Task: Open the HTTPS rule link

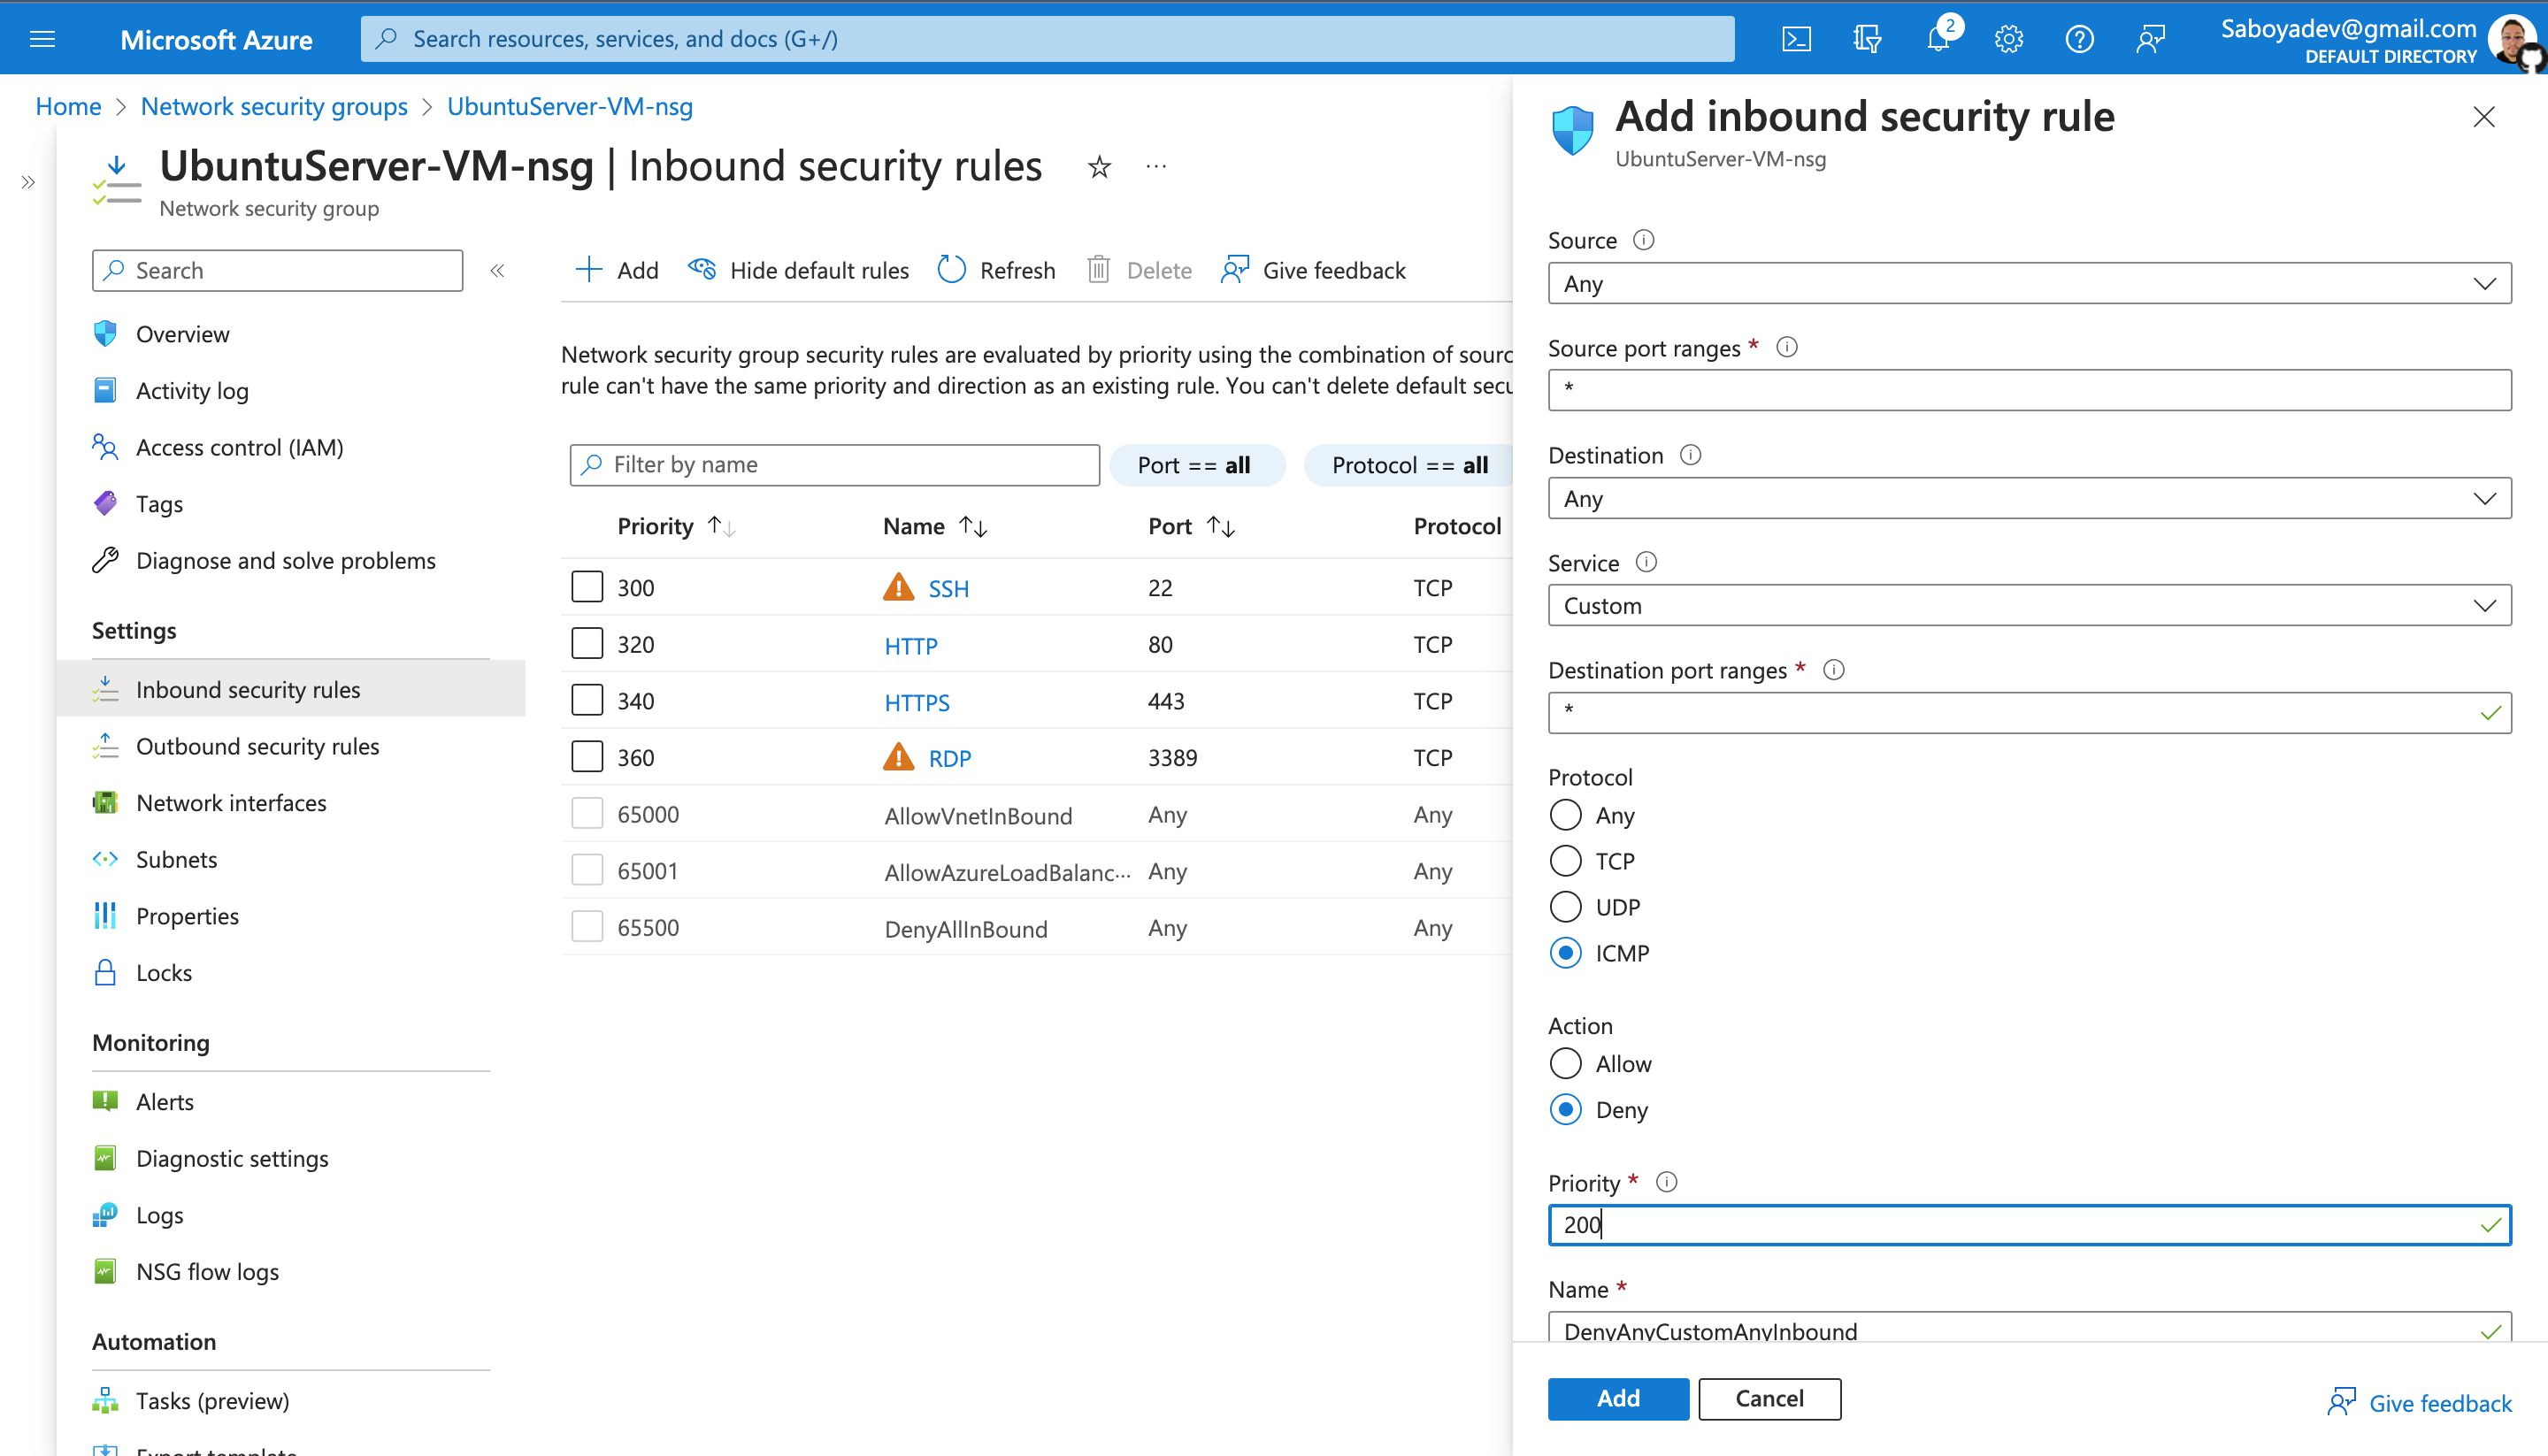Action: (x=916, y=702)
